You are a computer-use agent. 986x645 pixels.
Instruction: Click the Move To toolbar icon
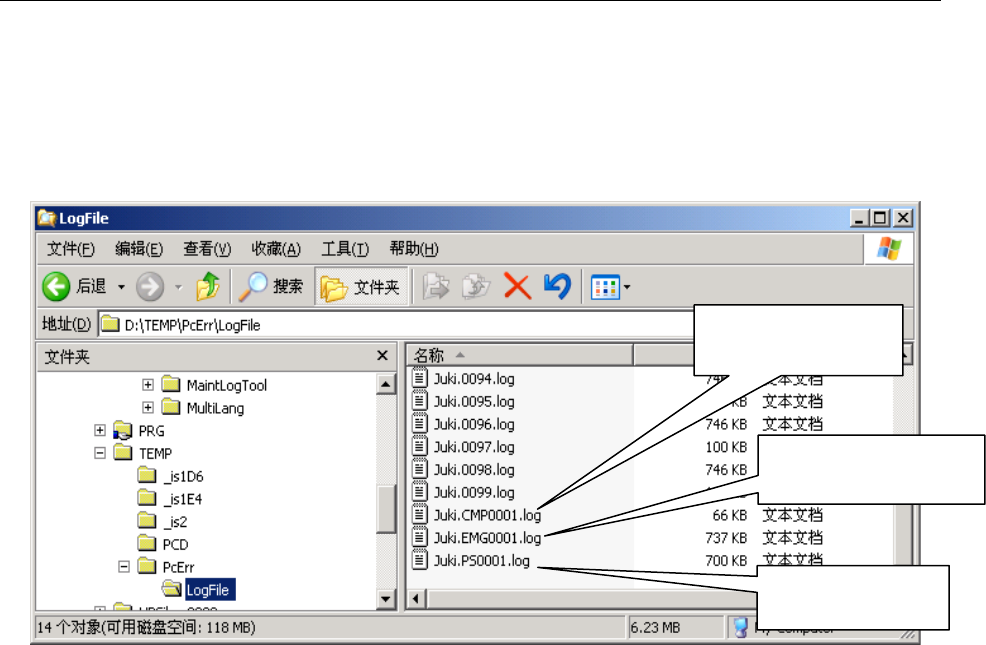[435, 287]
